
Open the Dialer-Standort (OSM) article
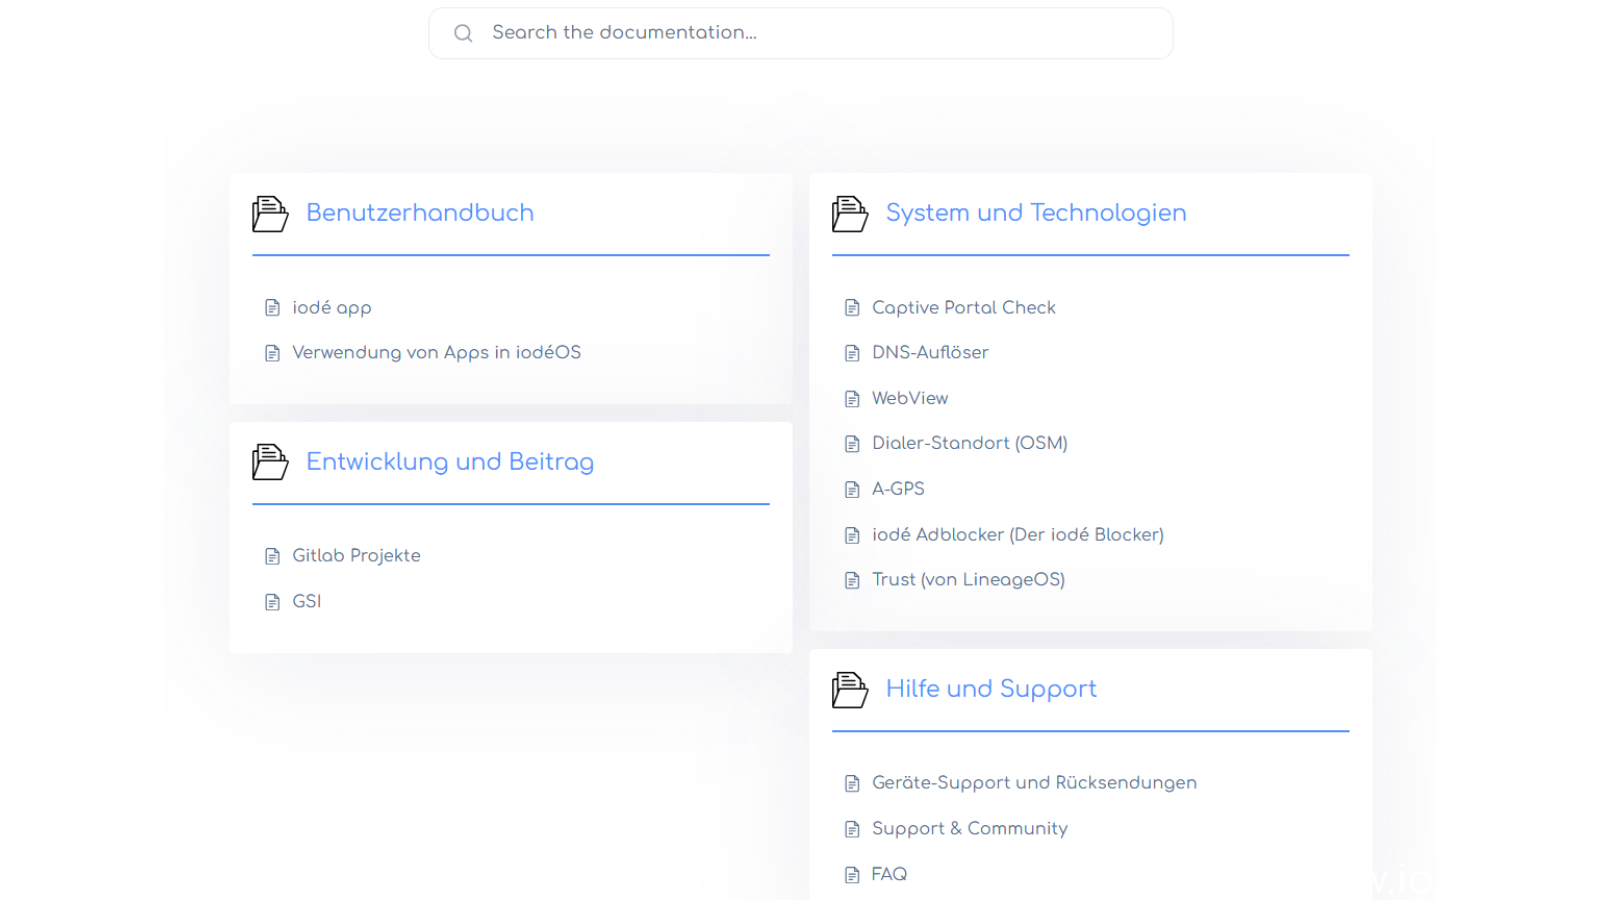(970, 443)
